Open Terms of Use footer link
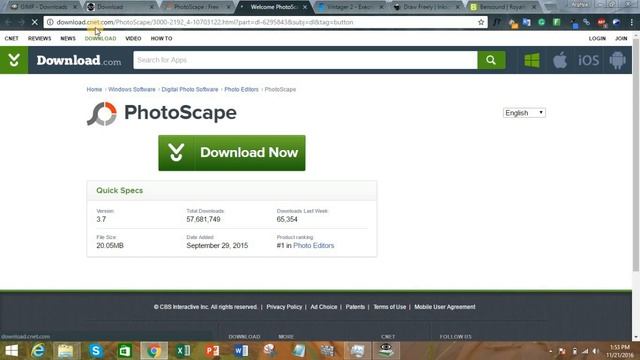This screenshot has height=360, width=640. point(390,307)
